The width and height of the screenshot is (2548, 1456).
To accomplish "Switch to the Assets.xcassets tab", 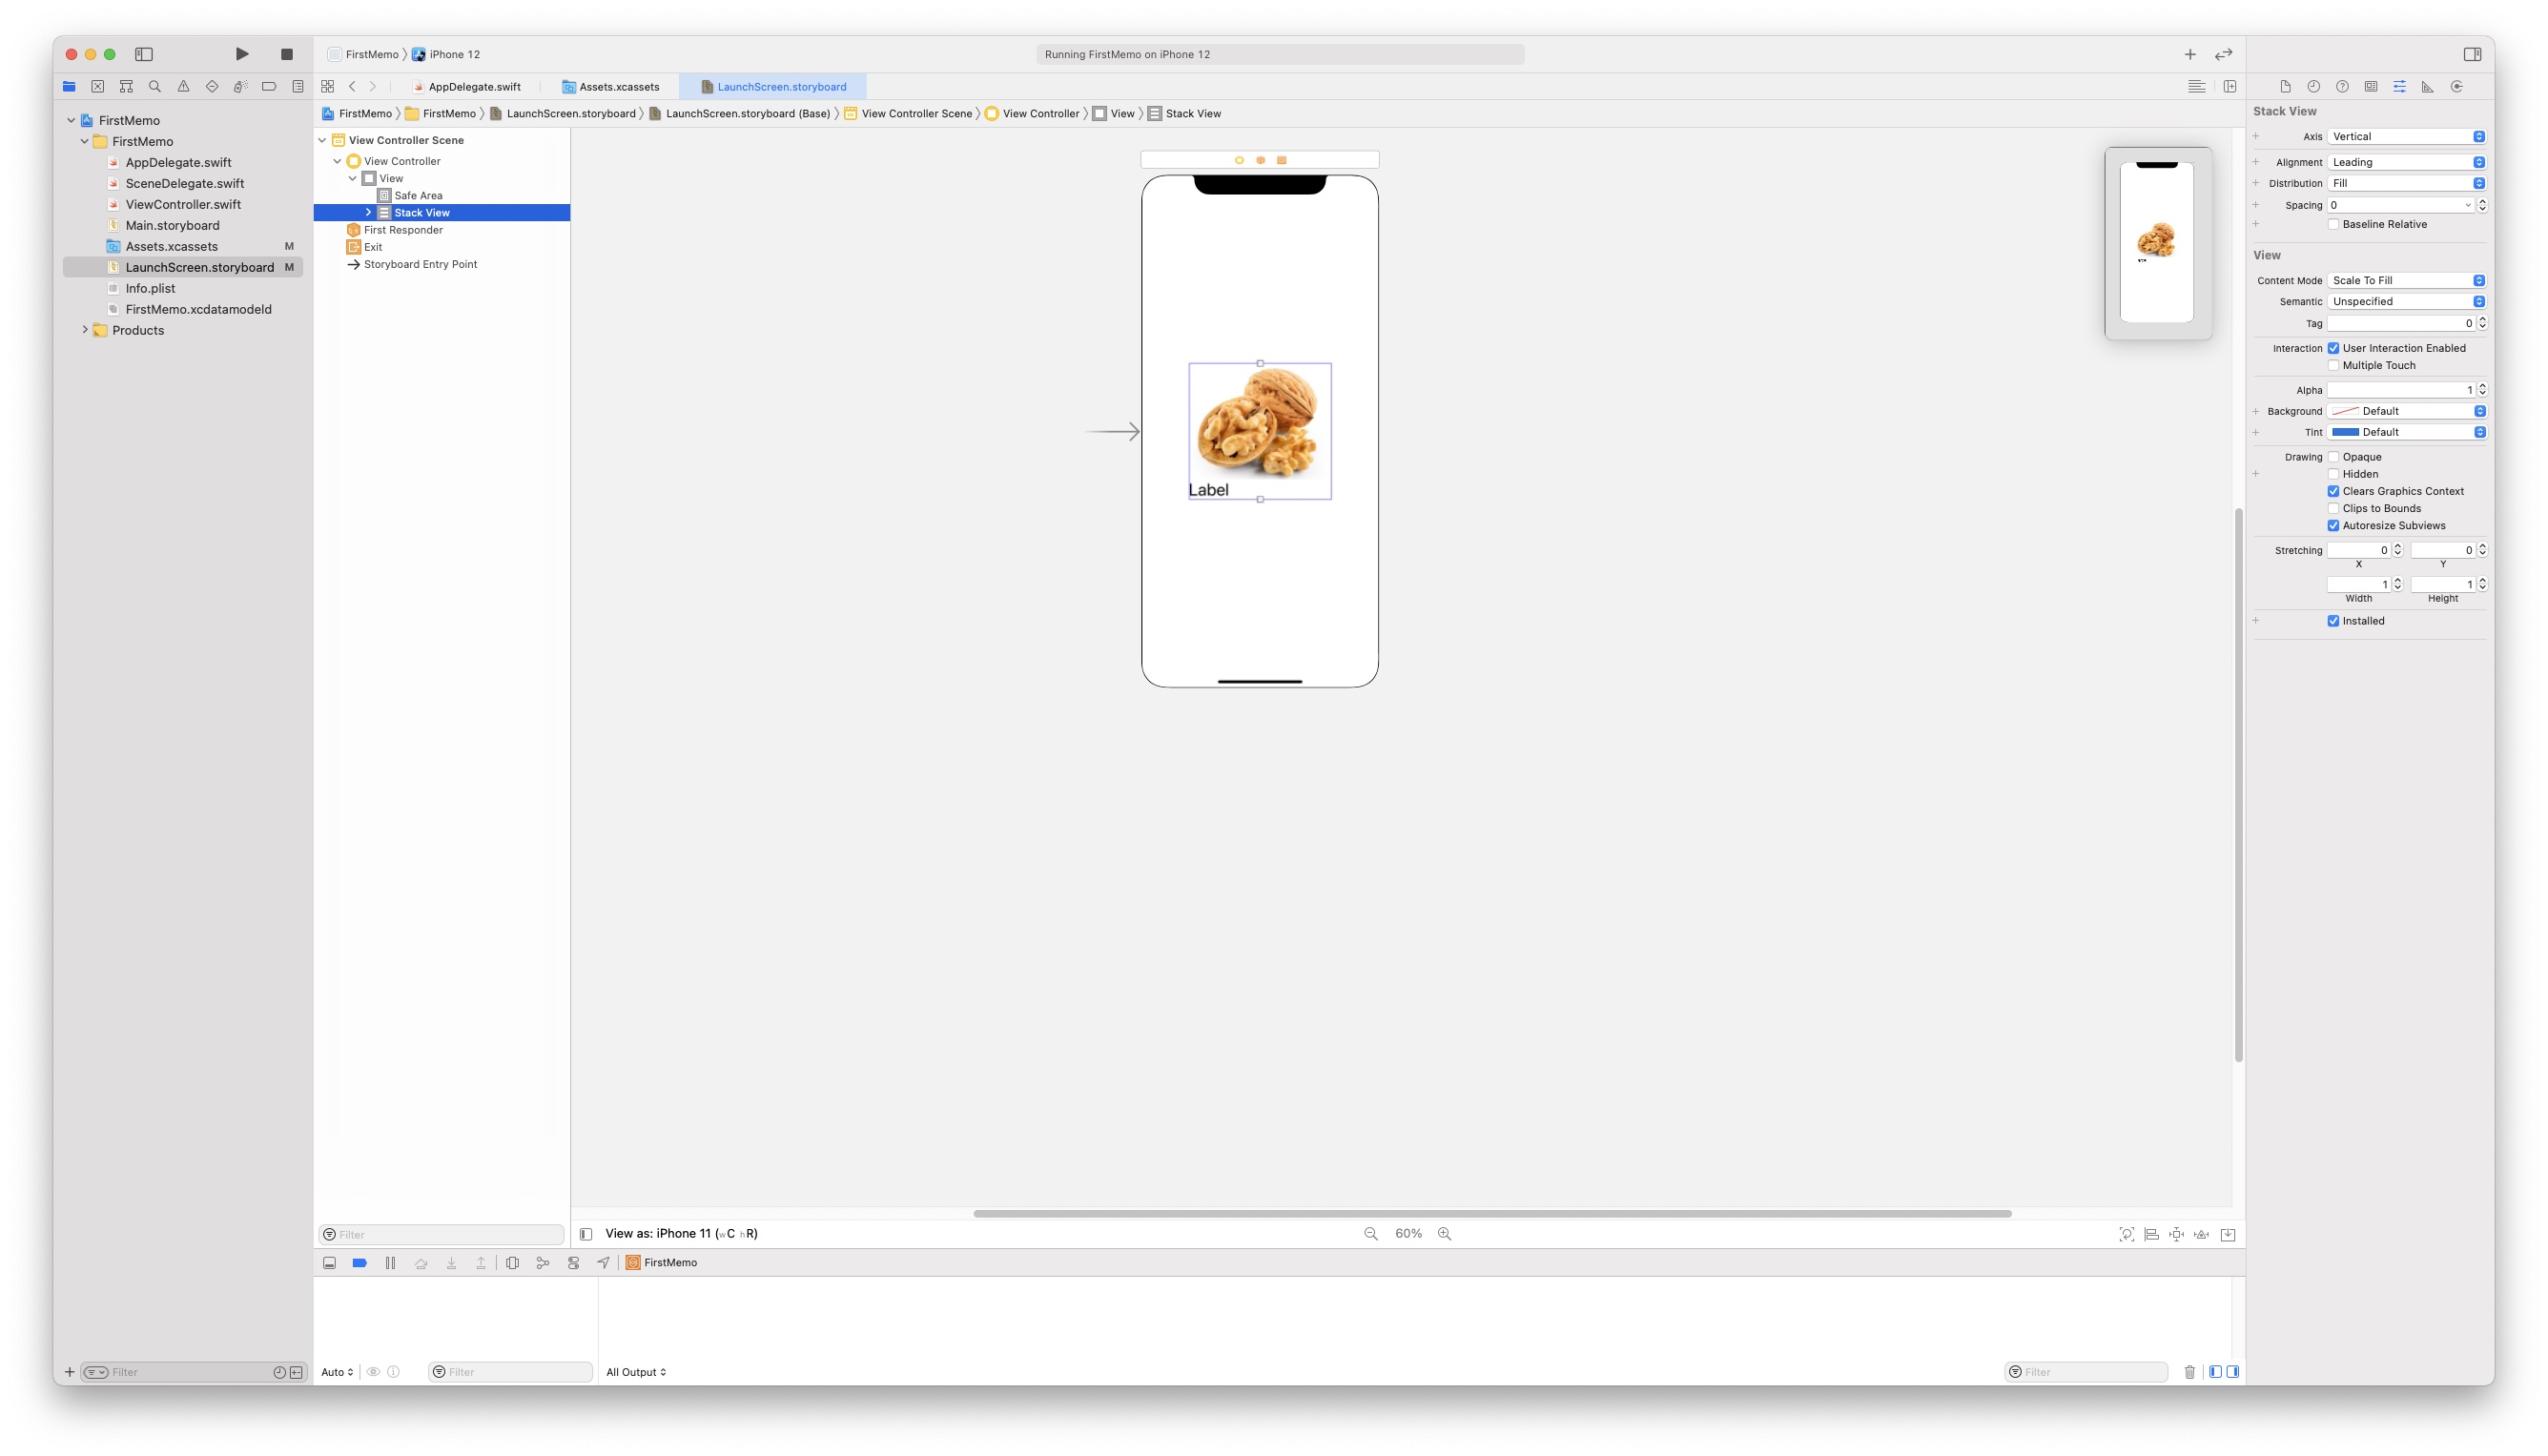I will (x=610, y=87).
